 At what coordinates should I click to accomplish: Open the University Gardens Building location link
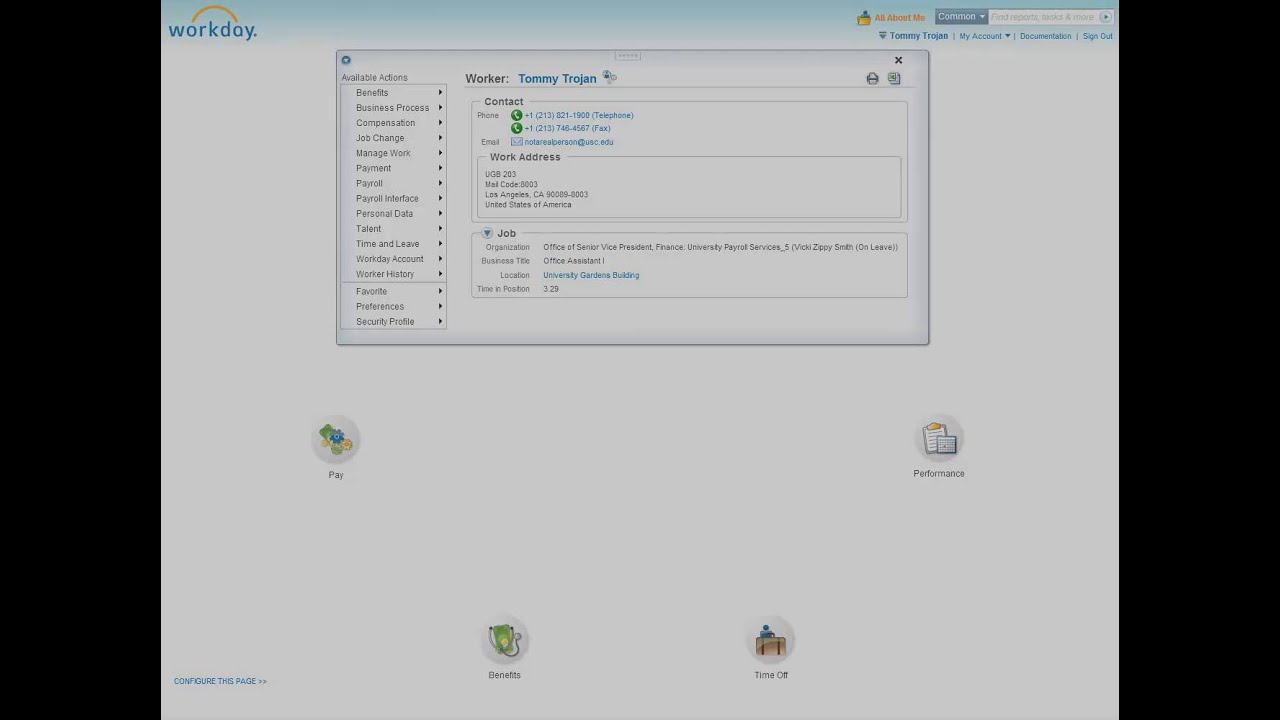coord(591,275)
